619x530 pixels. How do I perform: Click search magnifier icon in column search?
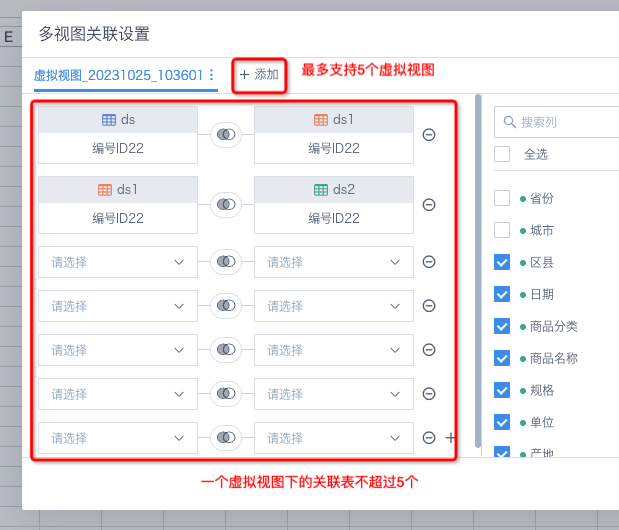pyautogui.click(x=510, y=122)
